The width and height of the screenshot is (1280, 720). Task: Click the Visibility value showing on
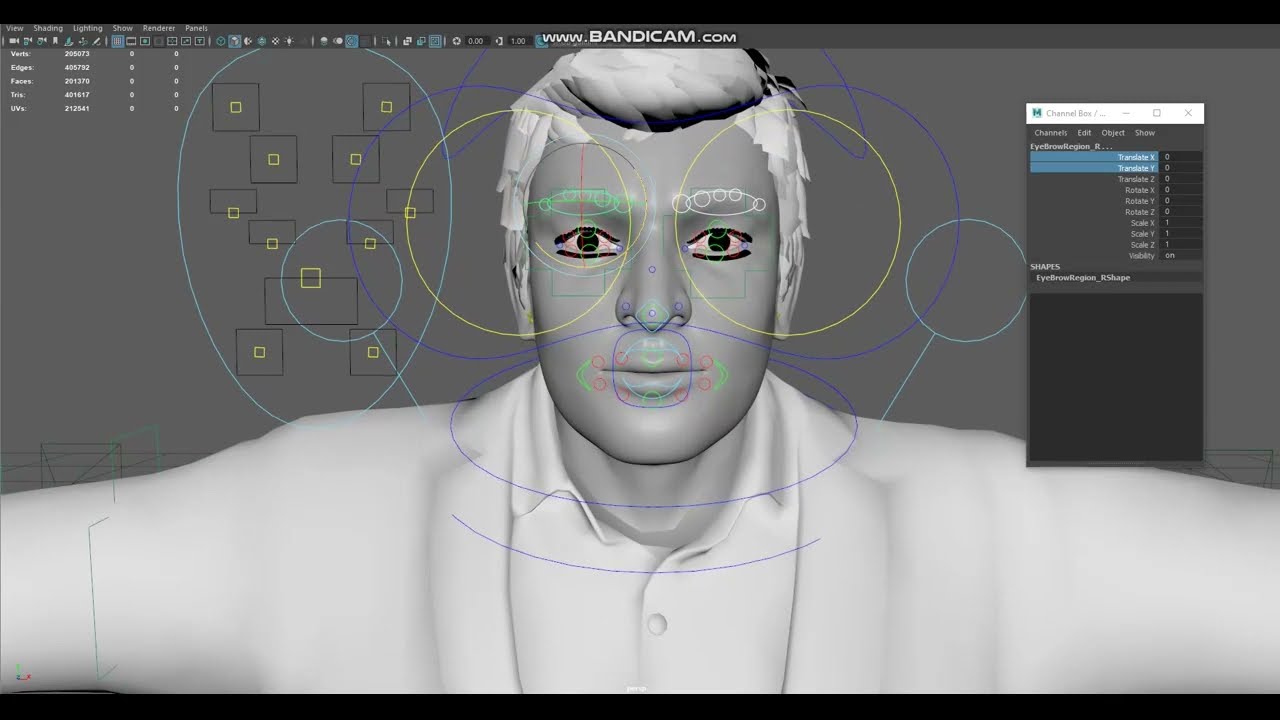click(x=1180, y=256)
